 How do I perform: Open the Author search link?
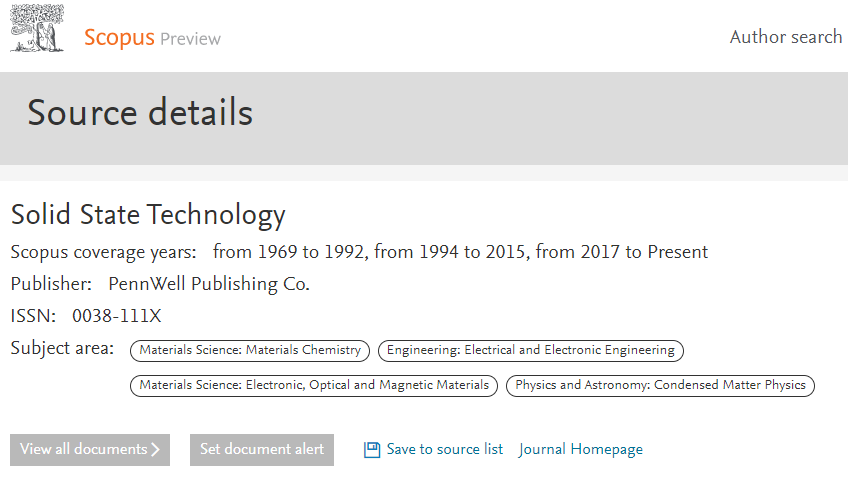point(785,37)
